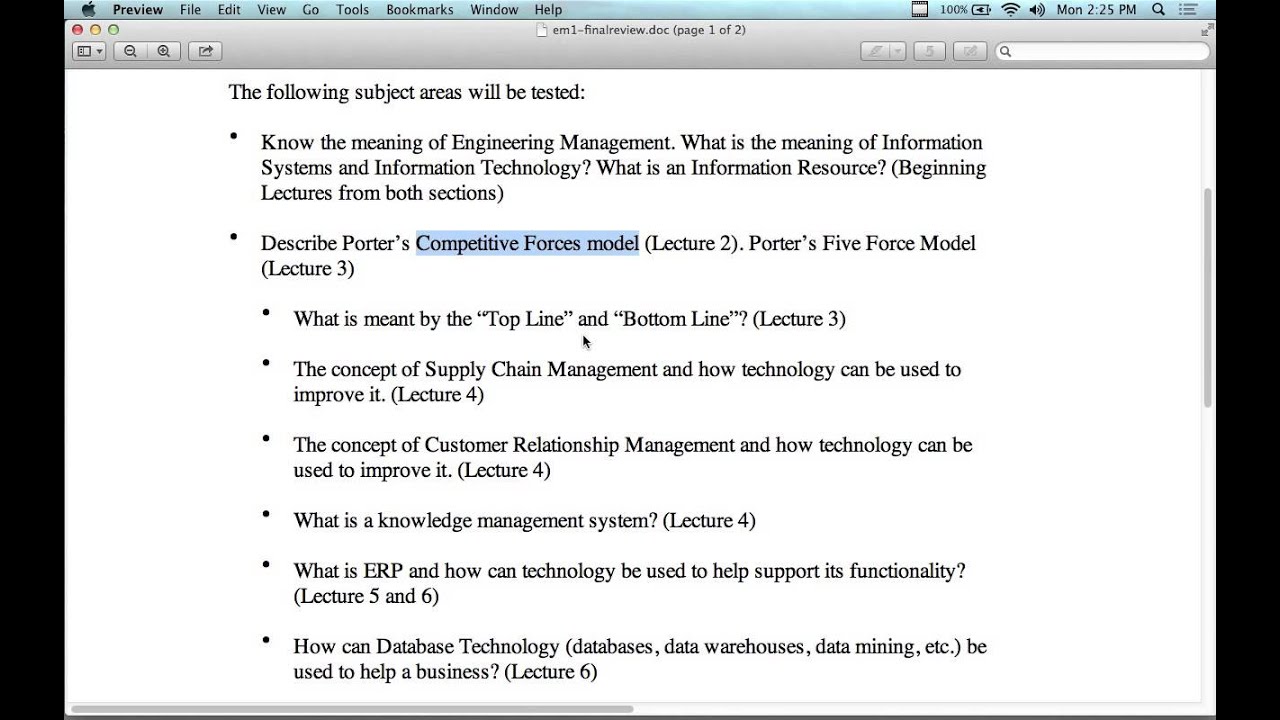Image resolution: width=1280 pixels, height=720 pixels.
Task: Click the green zoom window button
Action: tap(113, 30)
